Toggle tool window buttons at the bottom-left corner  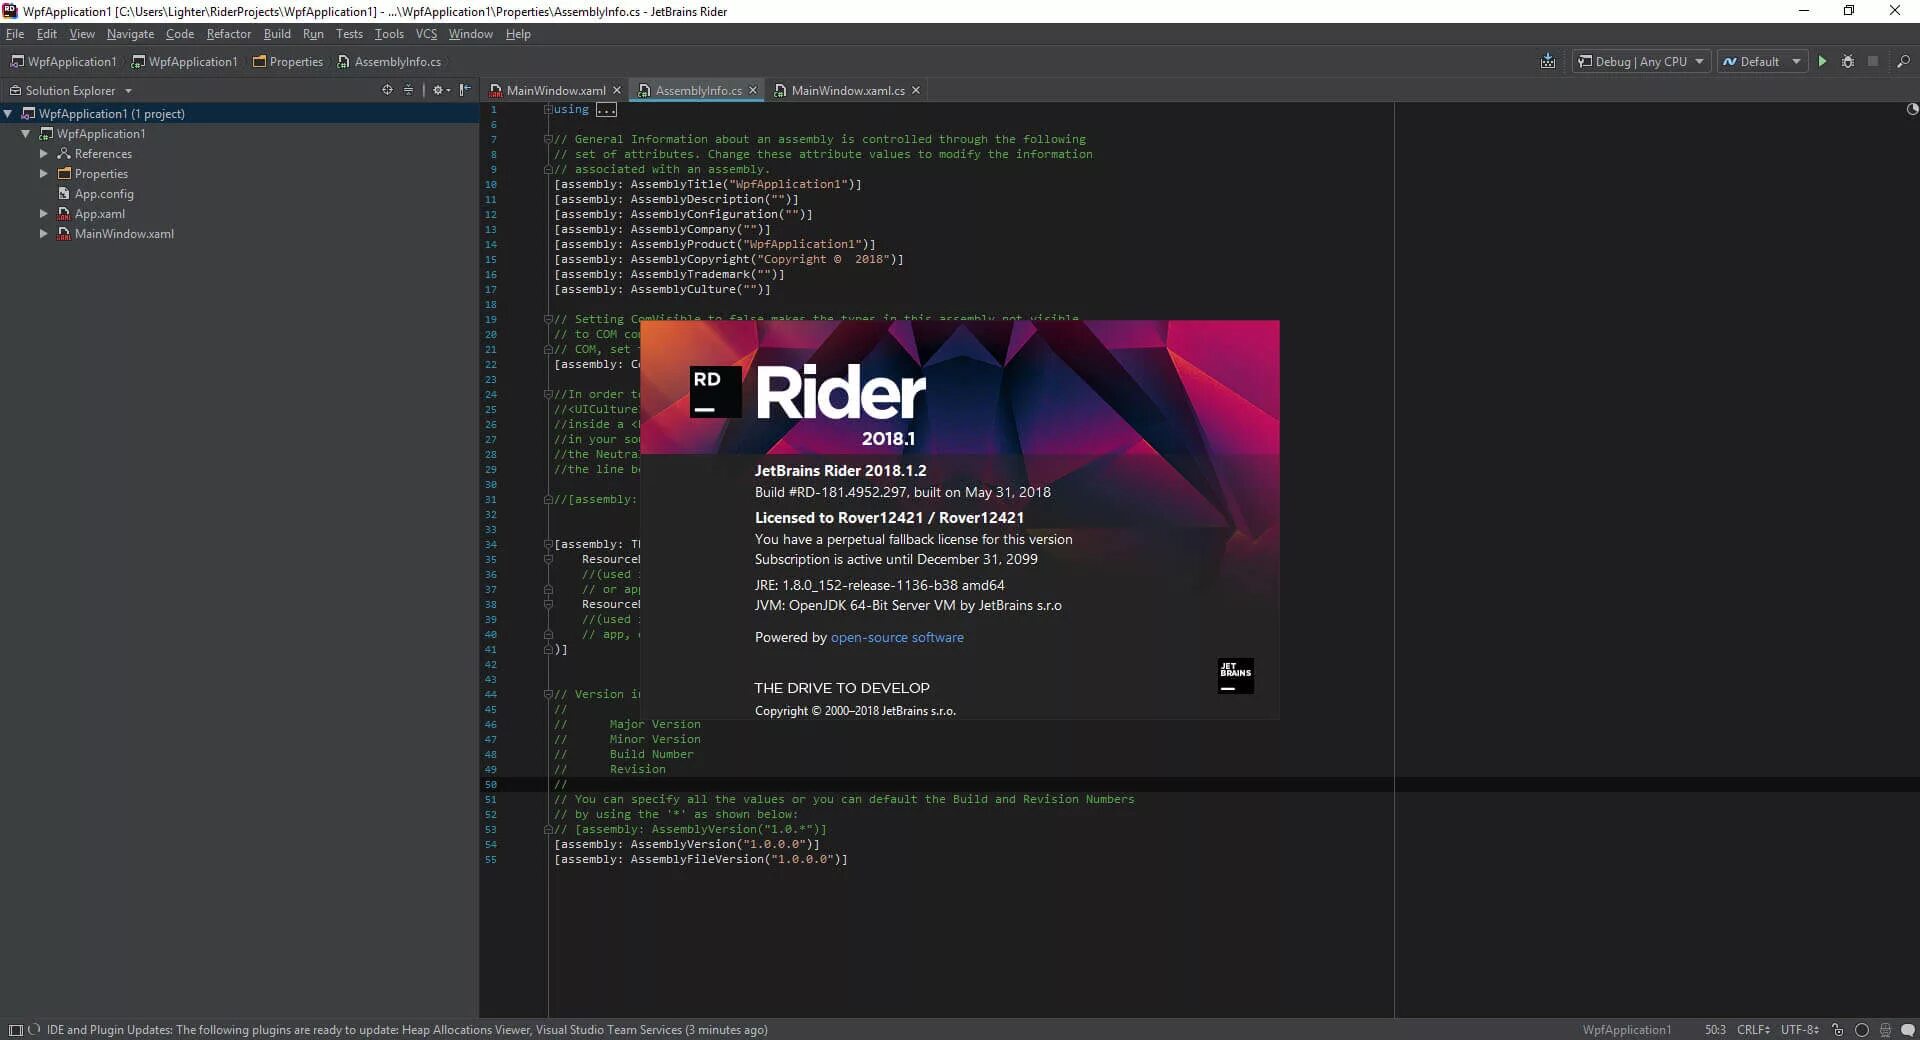click(x=15, y=1029)
